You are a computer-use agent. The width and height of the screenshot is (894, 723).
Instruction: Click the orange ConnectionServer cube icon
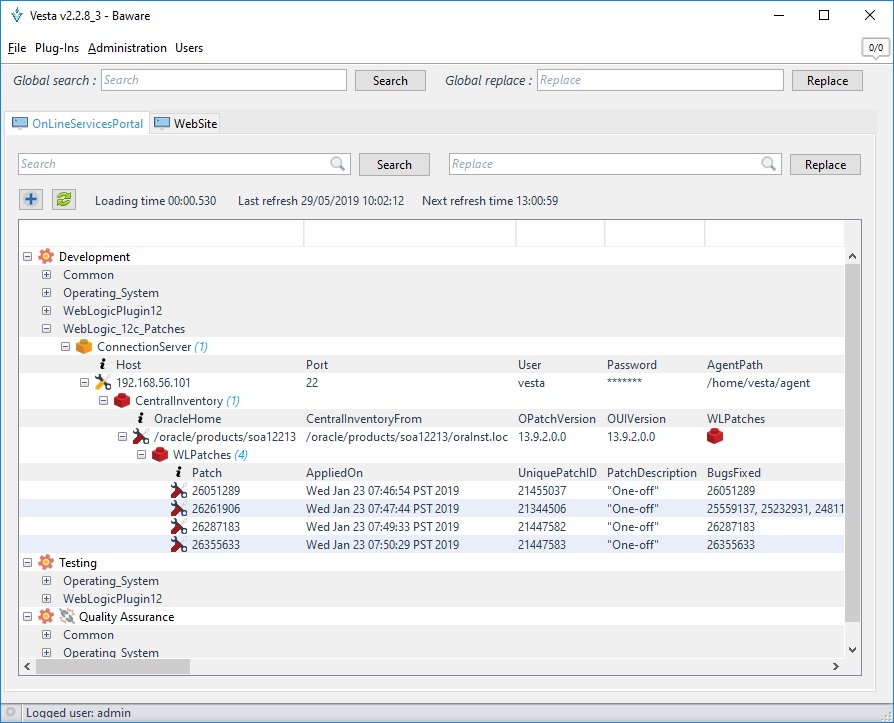(x=84, y=347)
